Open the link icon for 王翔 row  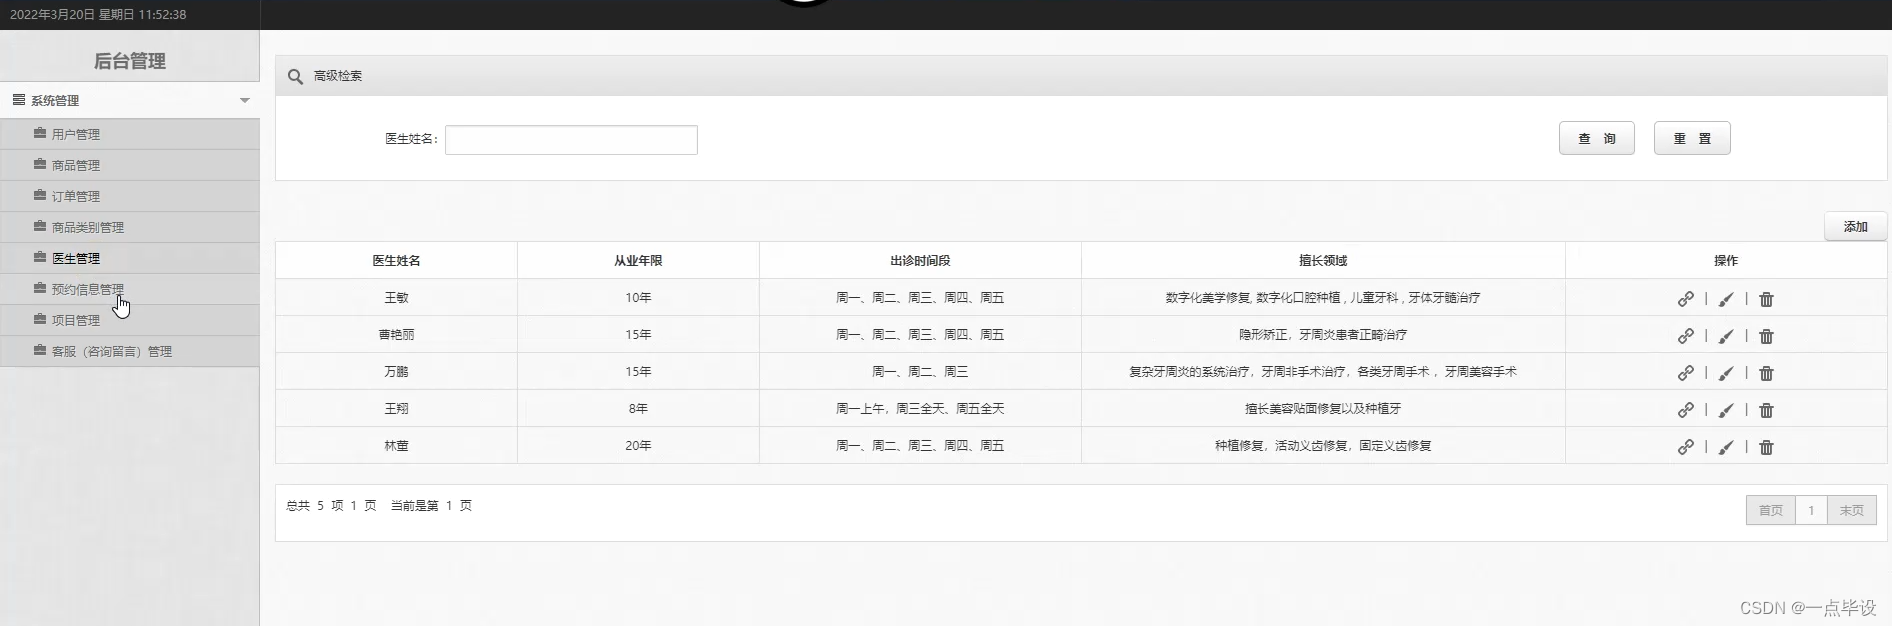click(1685, 410)
